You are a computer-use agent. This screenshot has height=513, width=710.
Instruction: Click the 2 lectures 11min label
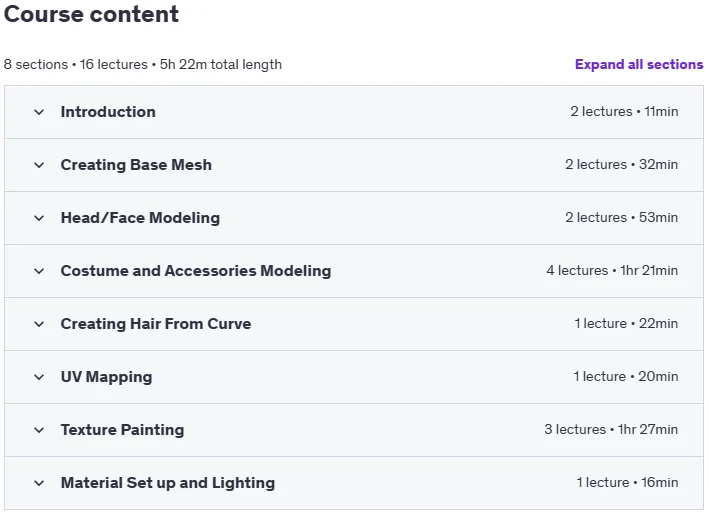tap(624, 111)
